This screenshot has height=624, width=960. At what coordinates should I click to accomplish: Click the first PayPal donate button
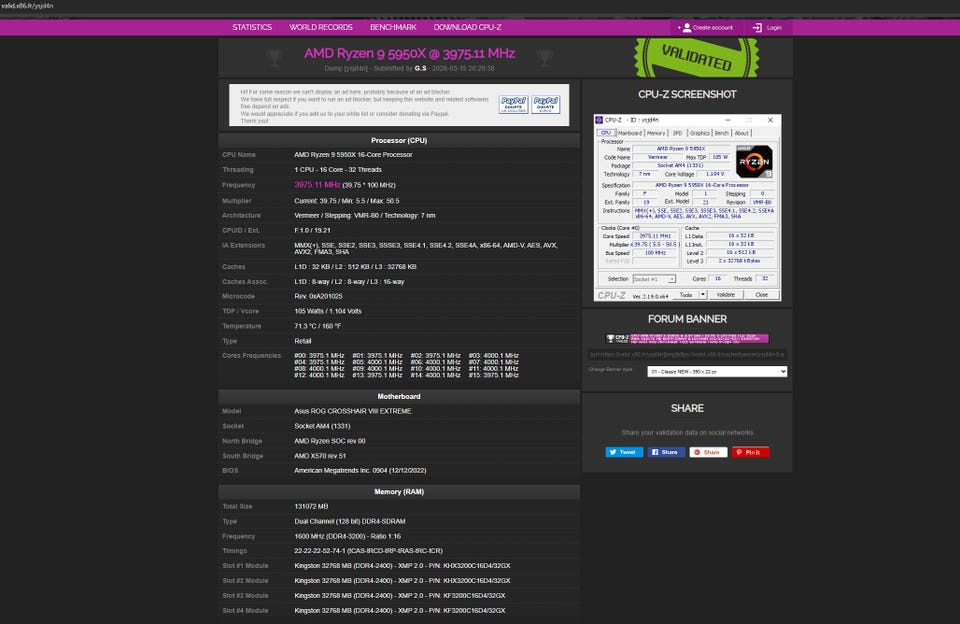click(x=513, y=105)
